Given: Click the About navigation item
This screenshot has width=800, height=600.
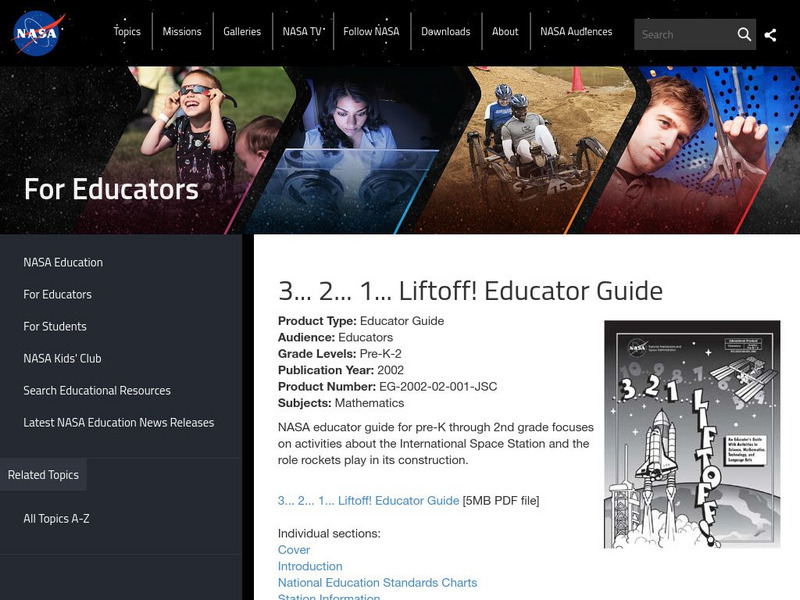Looking at the screenshot, I should click(x=505, y=32).
